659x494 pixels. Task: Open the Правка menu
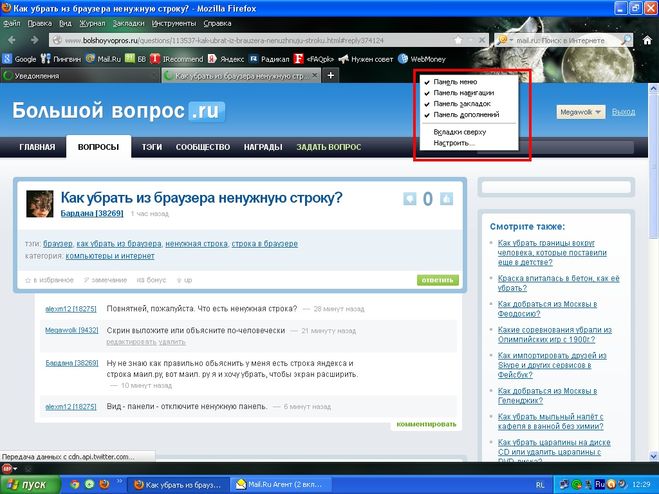[40, 23]
